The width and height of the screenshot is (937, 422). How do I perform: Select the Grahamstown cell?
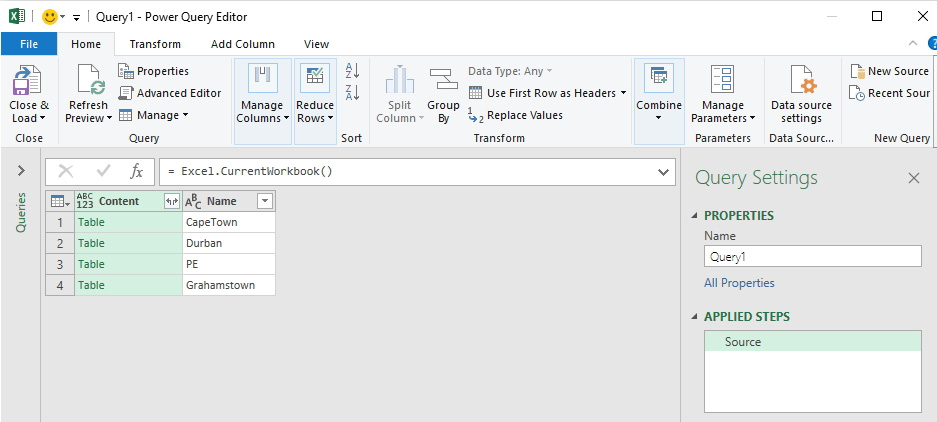(229, 285)
